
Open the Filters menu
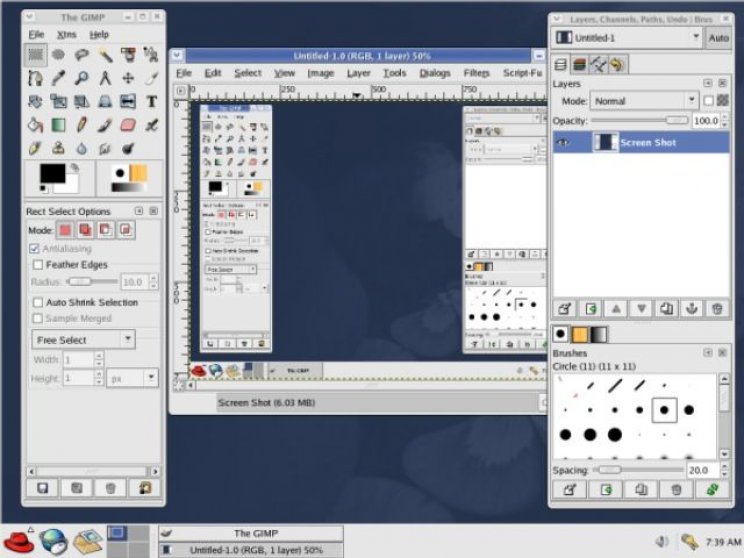pyautogui.click(x=476, y=73)
